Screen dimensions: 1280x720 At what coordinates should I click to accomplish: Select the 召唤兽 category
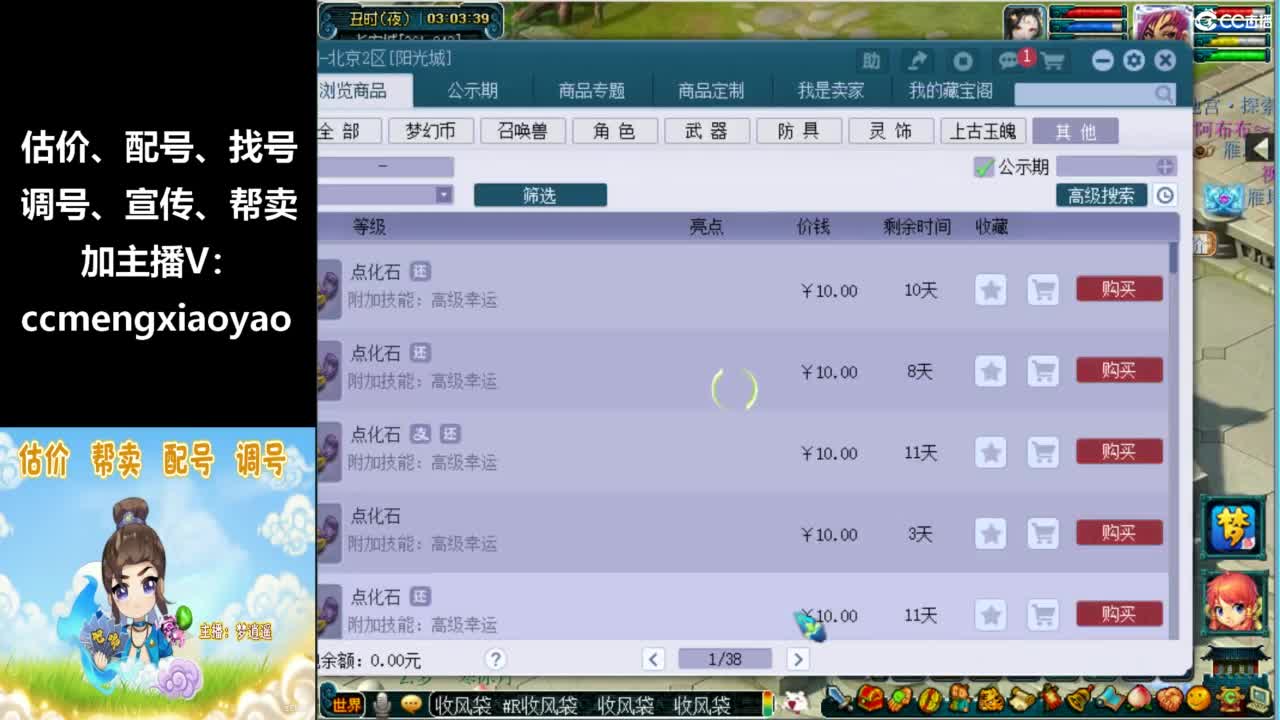523,131
